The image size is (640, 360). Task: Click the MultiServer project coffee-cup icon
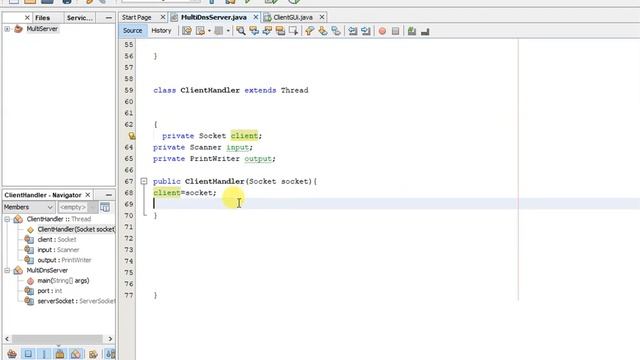point(18,29)
